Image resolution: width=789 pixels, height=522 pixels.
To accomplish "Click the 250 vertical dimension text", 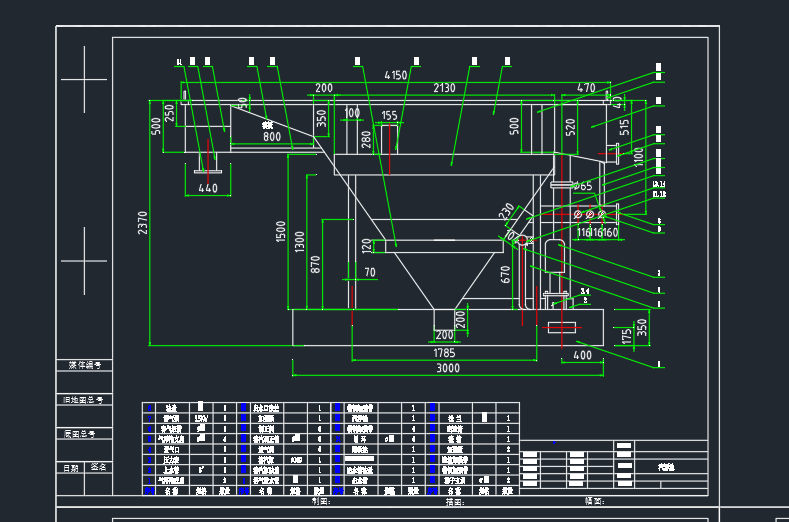I will coord(170,113).
